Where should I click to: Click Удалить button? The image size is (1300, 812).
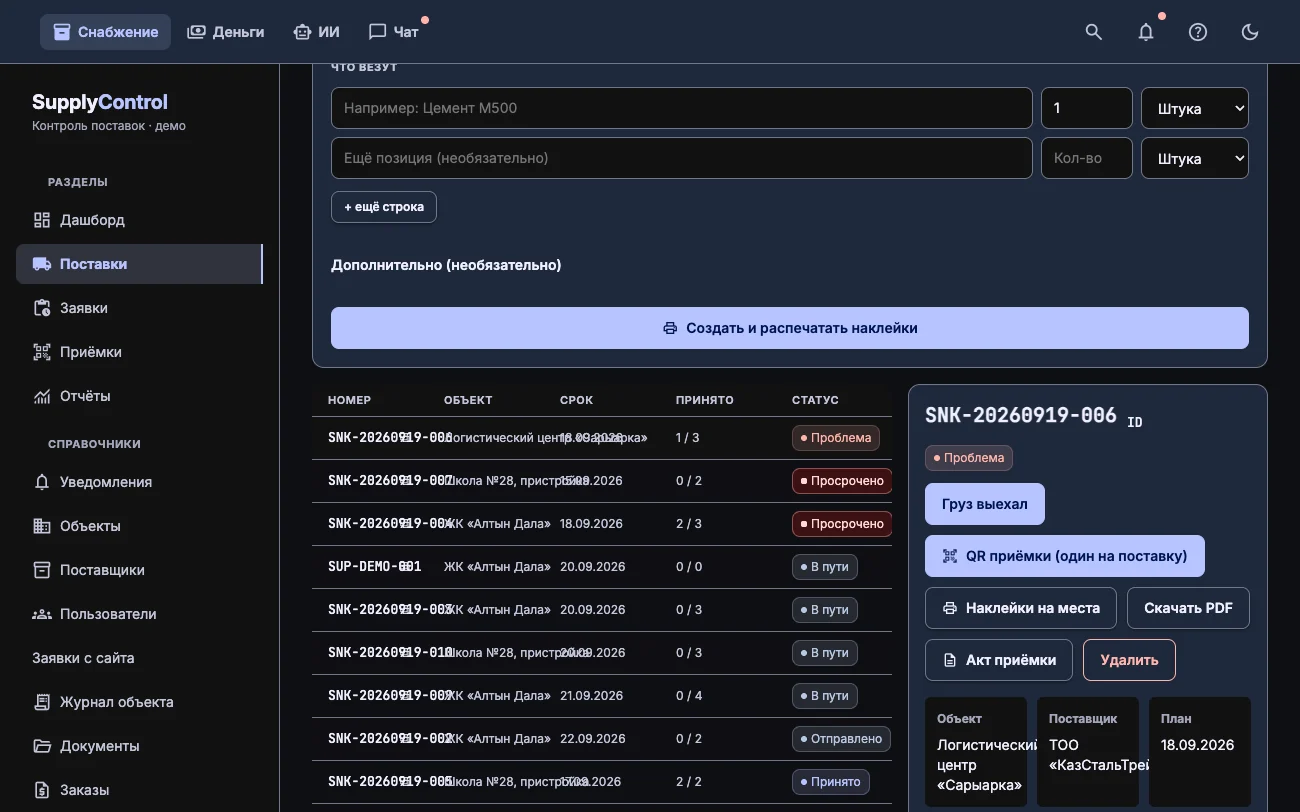click(x=1129, y=660)
